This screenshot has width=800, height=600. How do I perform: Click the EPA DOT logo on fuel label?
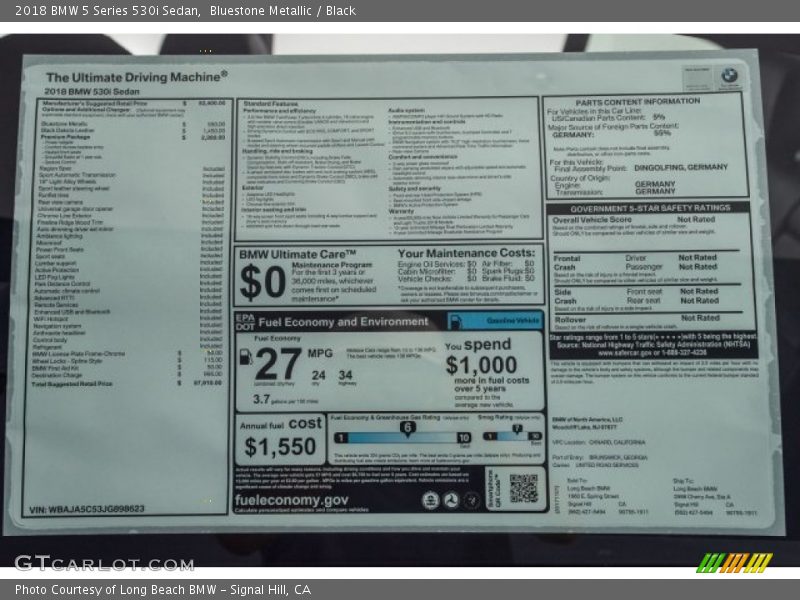pyautogui.click(x=245, y=321)
